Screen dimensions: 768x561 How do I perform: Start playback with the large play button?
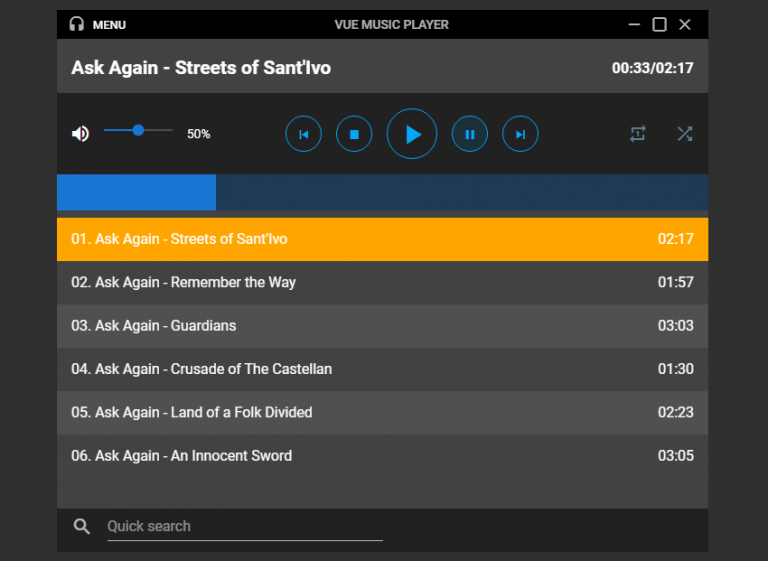tap(412, 134)
